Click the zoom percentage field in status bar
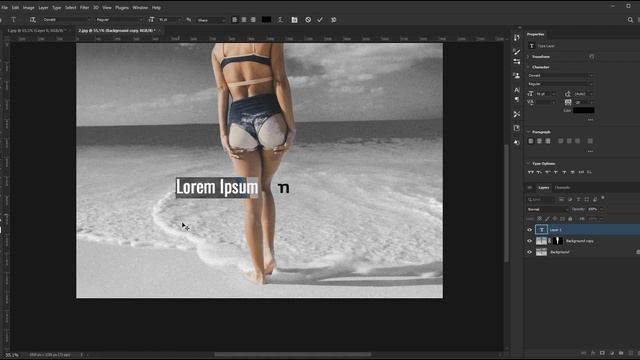640x360 pixels. click(x=12, y=355)
